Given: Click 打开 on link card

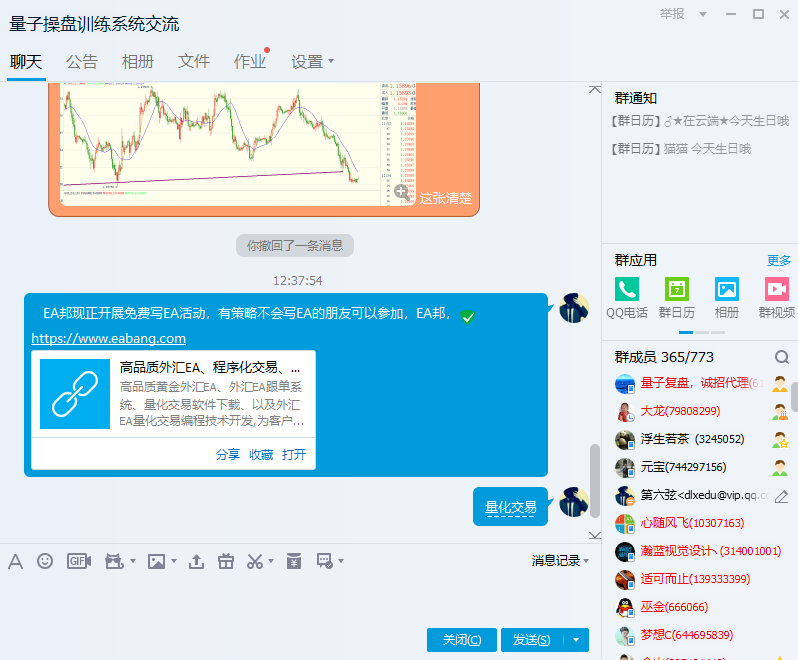Looking at the screenshot, I should coord(294,454).
